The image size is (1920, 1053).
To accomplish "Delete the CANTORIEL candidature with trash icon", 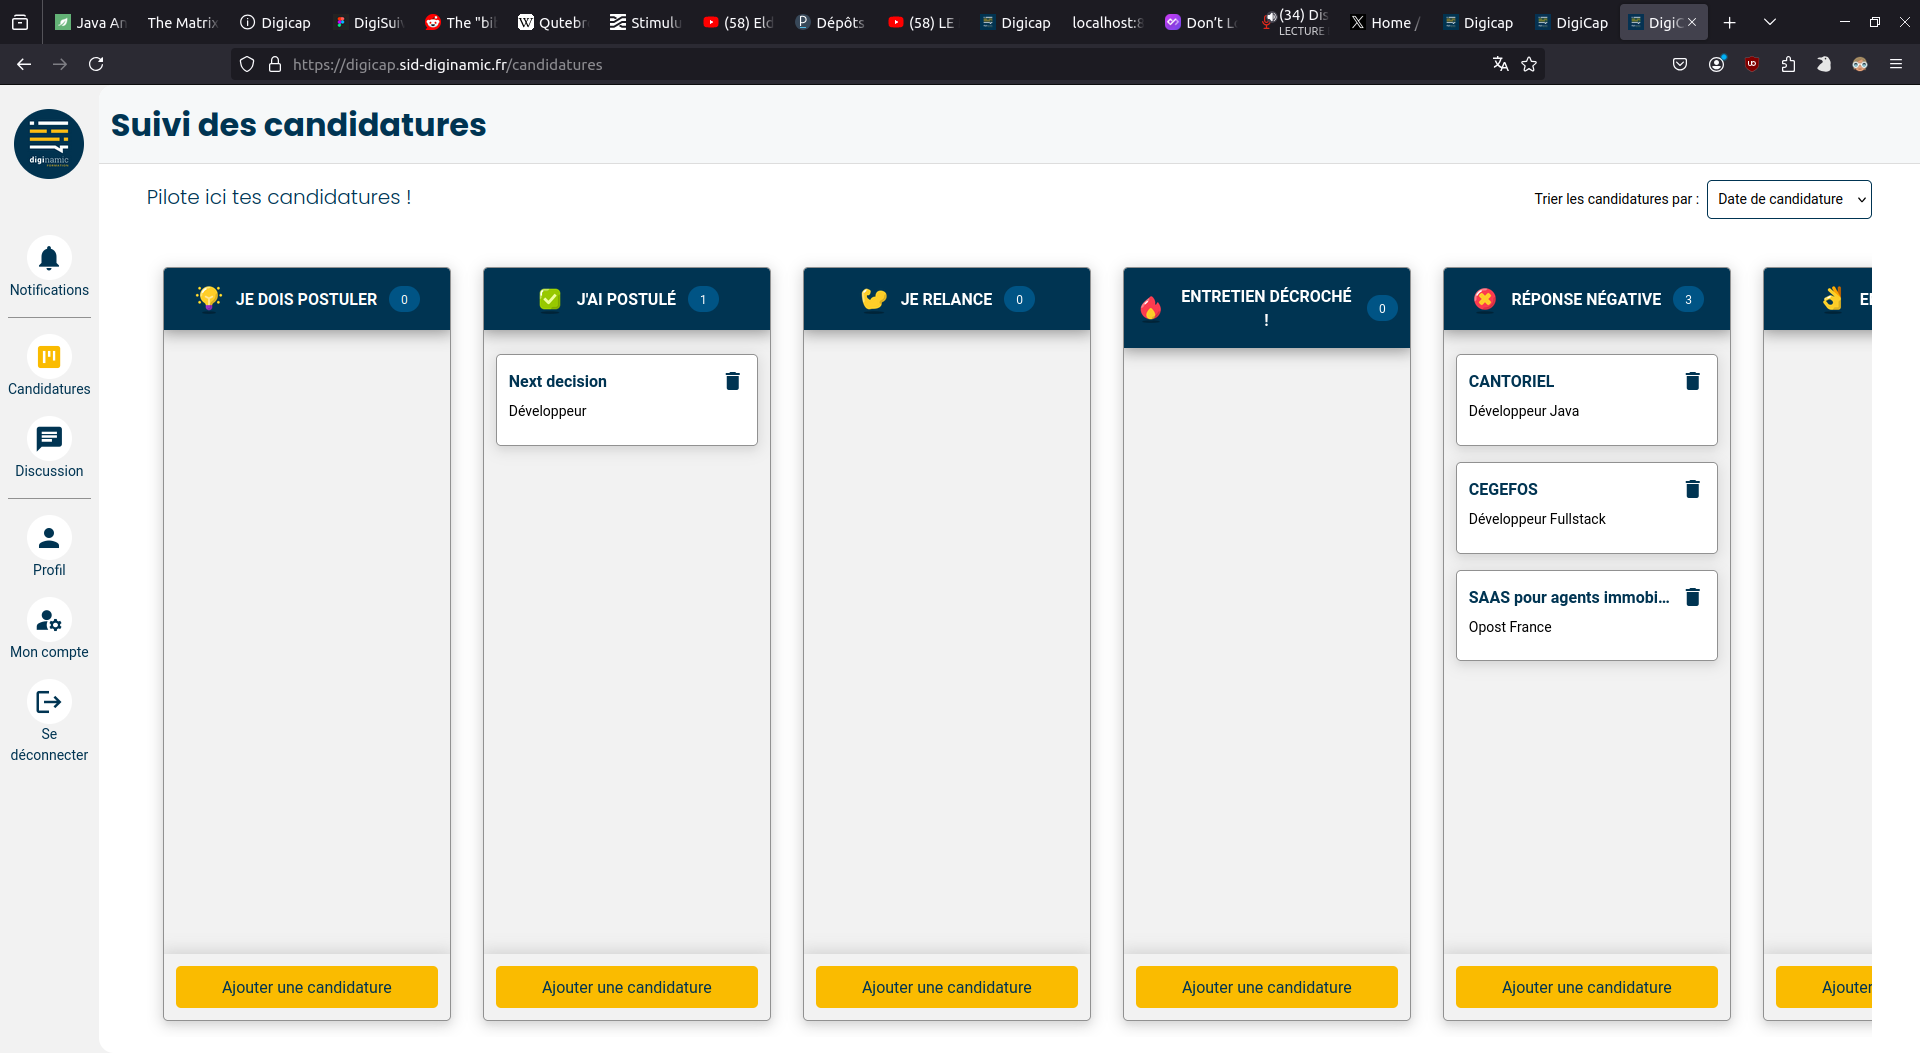I will coord(1692,381).
